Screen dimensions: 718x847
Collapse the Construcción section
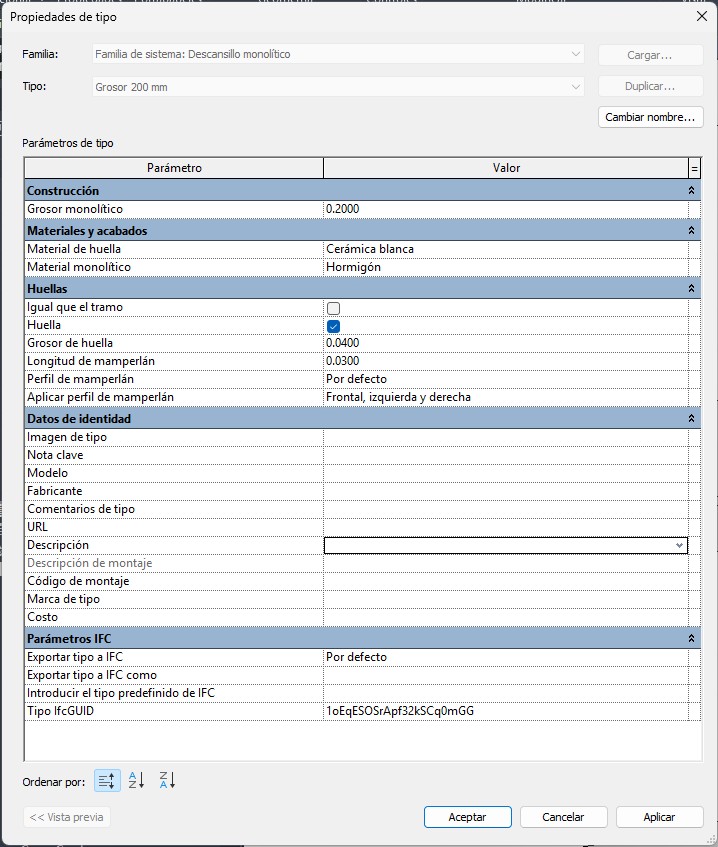coord(690,190)
